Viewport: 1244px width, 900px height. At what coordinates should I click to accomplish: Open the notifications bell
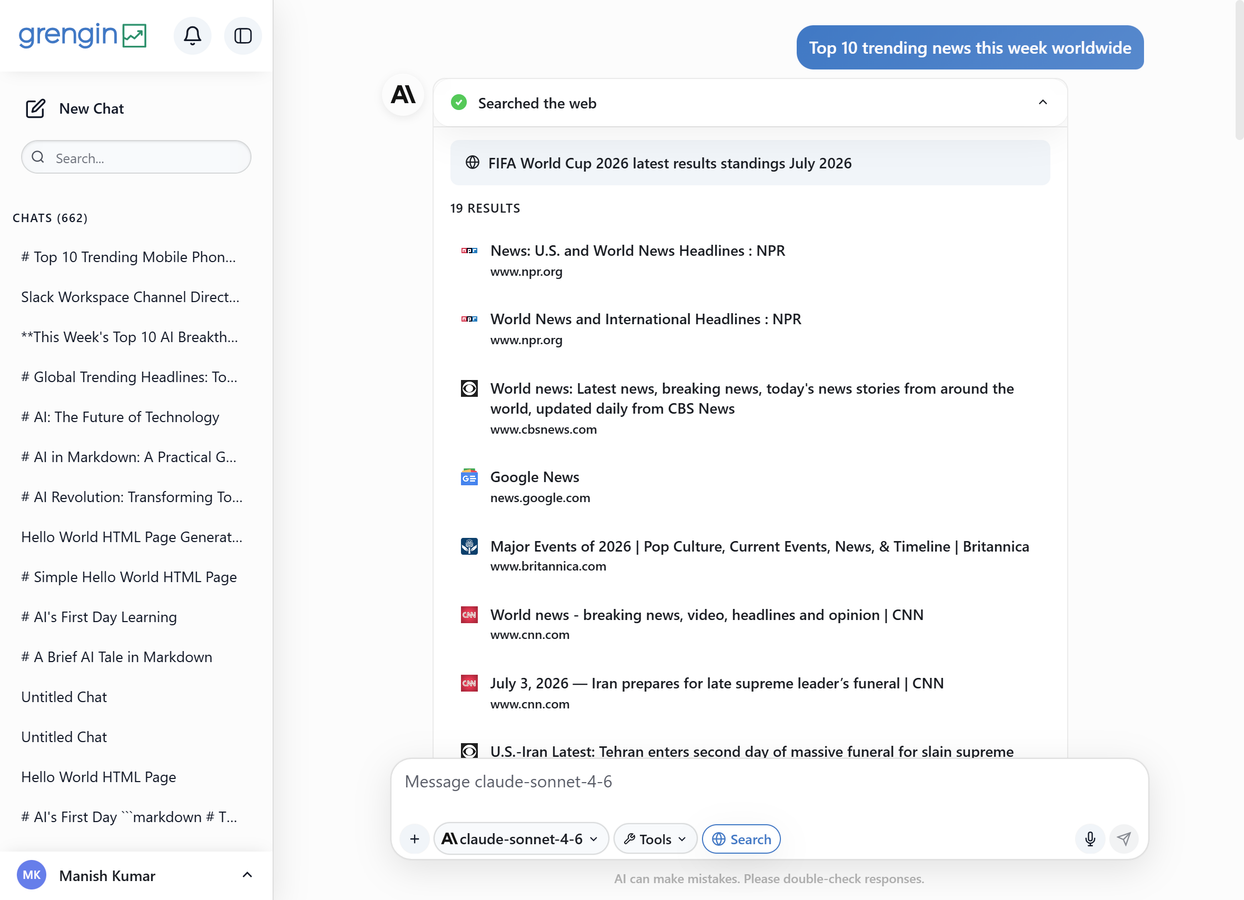tap(192, 36)
